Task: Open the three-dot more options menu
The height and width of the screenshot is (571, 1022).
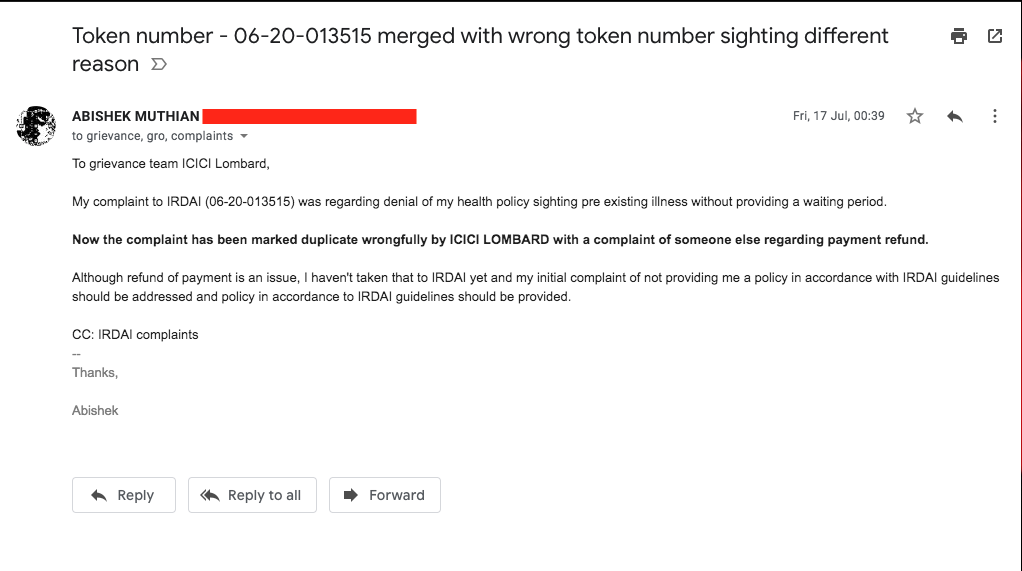Action: [x=995, y=116]
